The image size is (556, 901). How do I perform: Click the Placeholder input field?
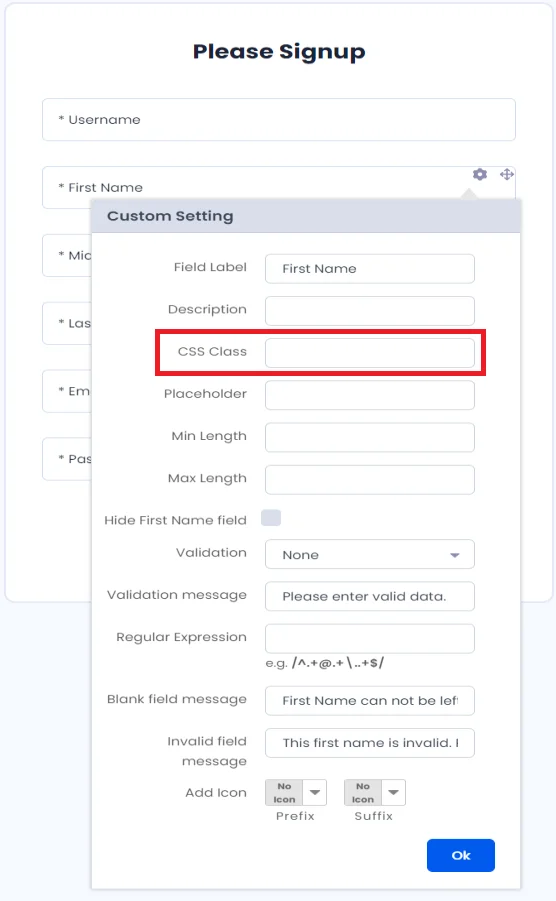370,395
